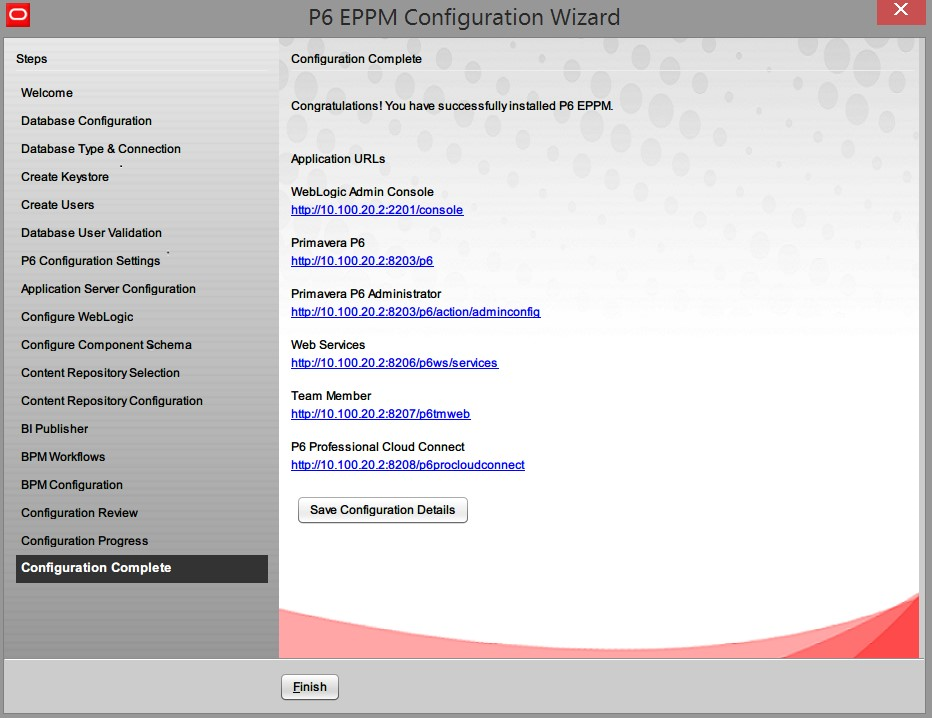Select the Configuration Review step
This screenshot has height=718, width=932.
[x=80, y=512]
